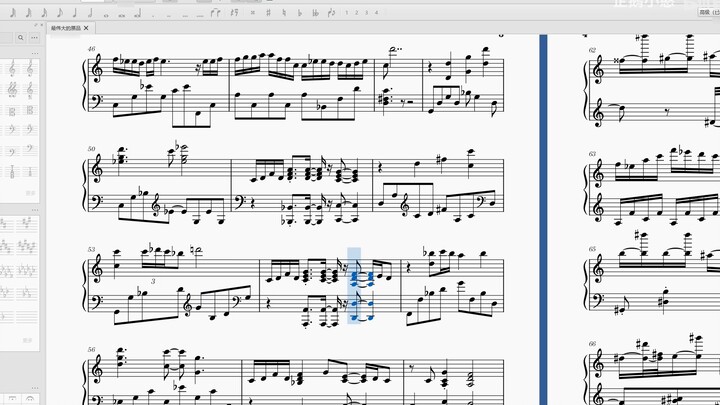The image size is (720, 405).
Task: Apply natural accidental from toolbar
Action: (284, 13)
